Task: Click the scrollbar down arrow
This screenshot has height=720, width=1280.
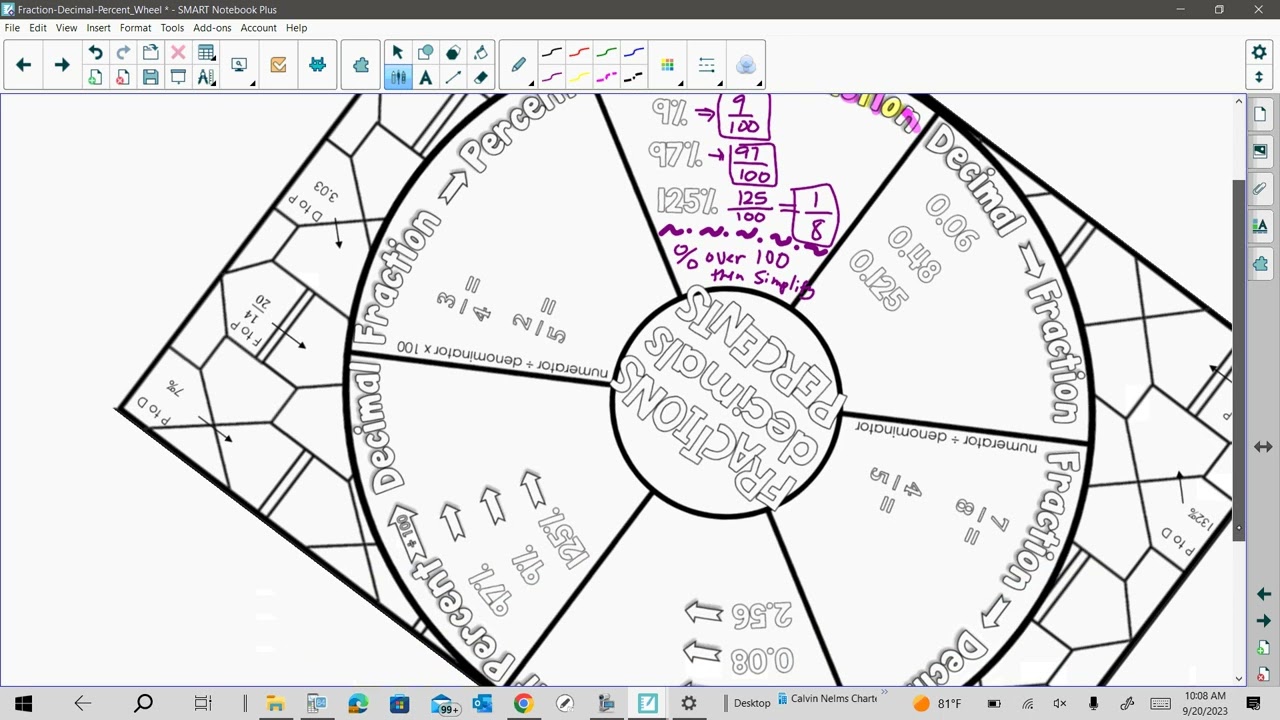Action: tap(1239, 679)
